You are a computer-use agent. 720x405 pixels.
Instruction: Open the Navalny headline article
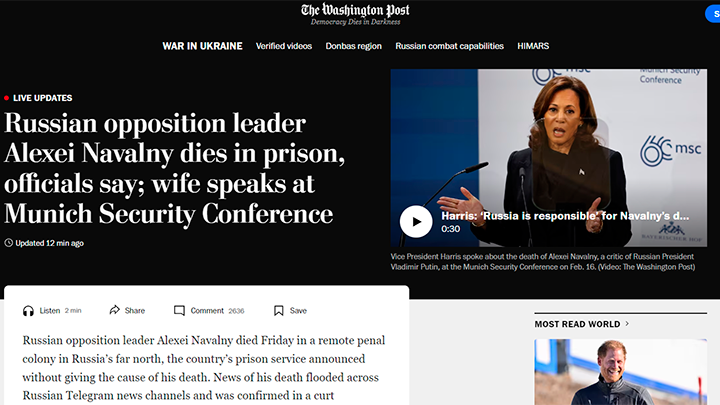coord(174,169)
